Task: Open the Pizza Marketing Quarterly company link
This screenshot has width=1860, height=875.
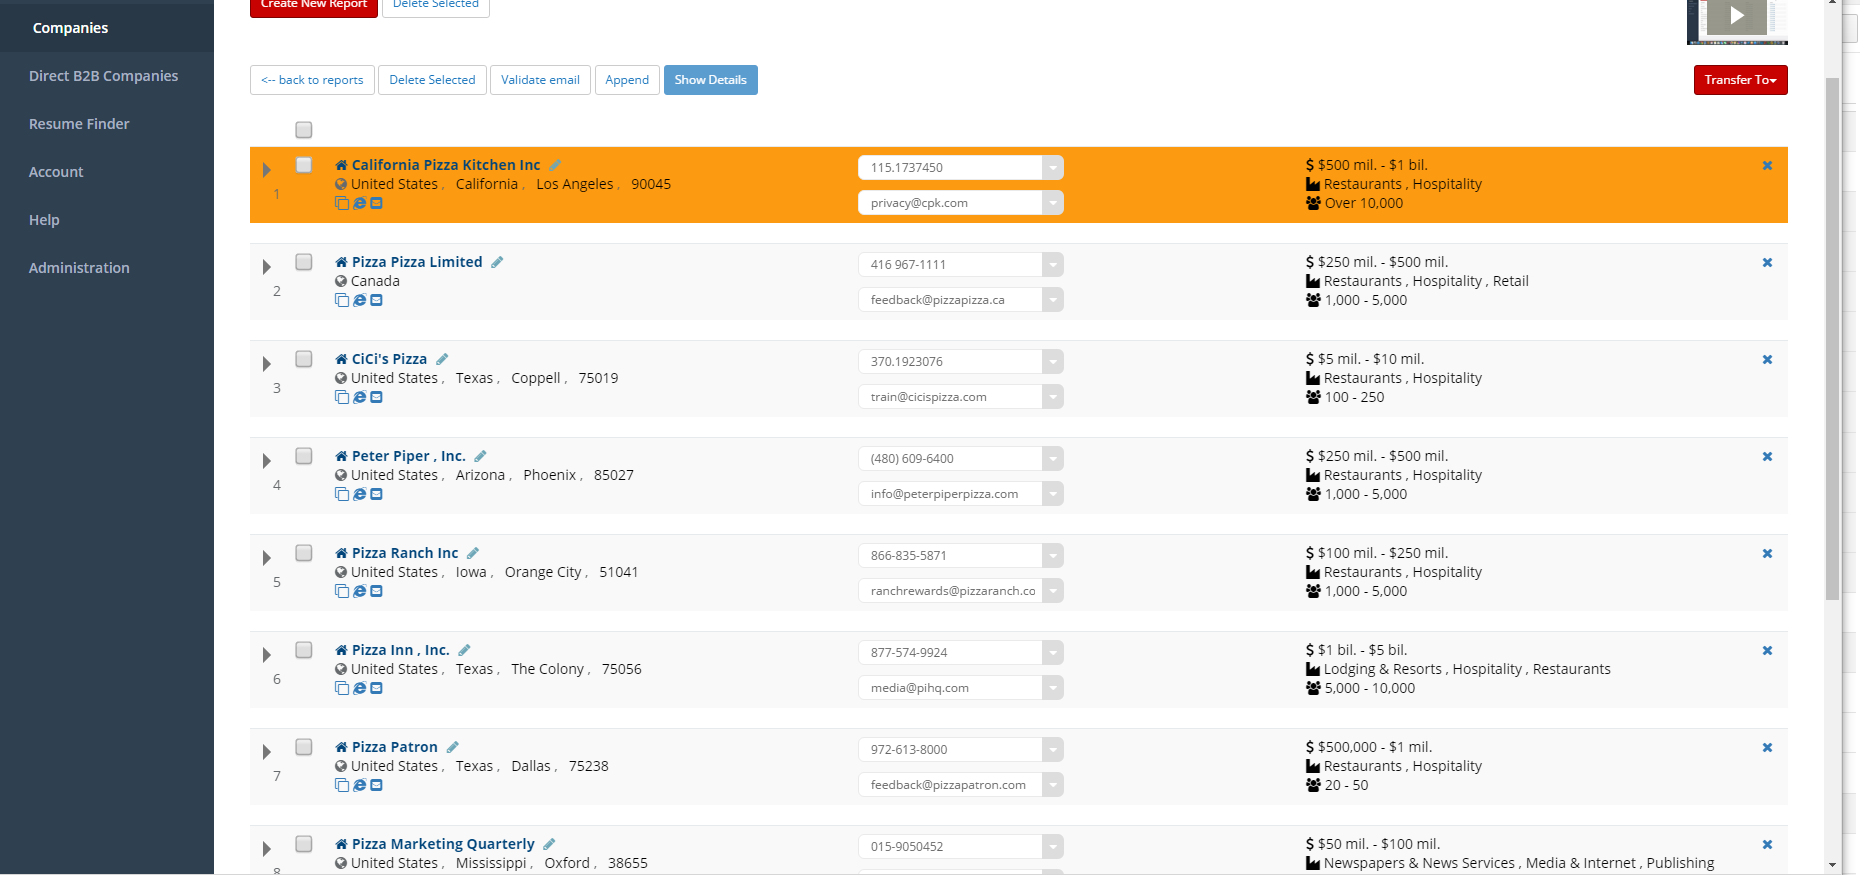Action: point(443,844)
